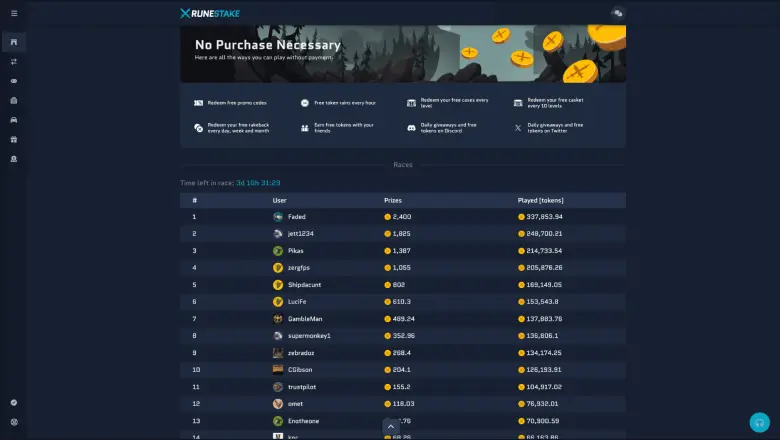Click the Played (tokens) column header

pyautogui.click(x=540, y=200)
